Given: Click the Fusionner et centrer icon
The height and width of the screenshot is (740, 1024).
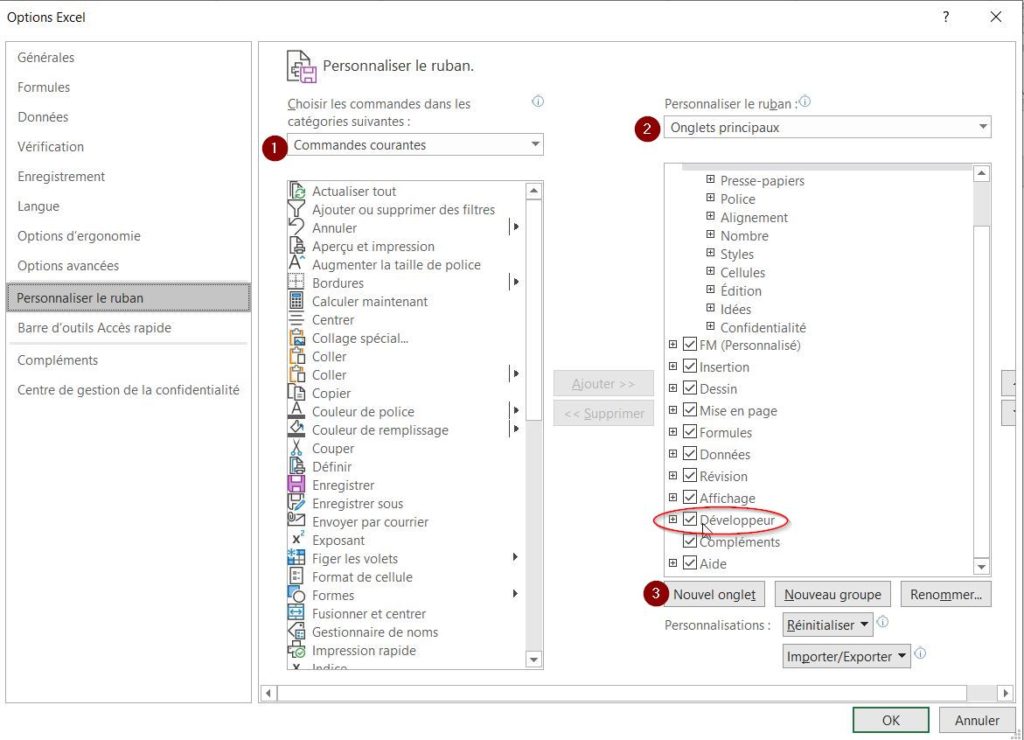Looking at the screenshot, I should 296,613.
